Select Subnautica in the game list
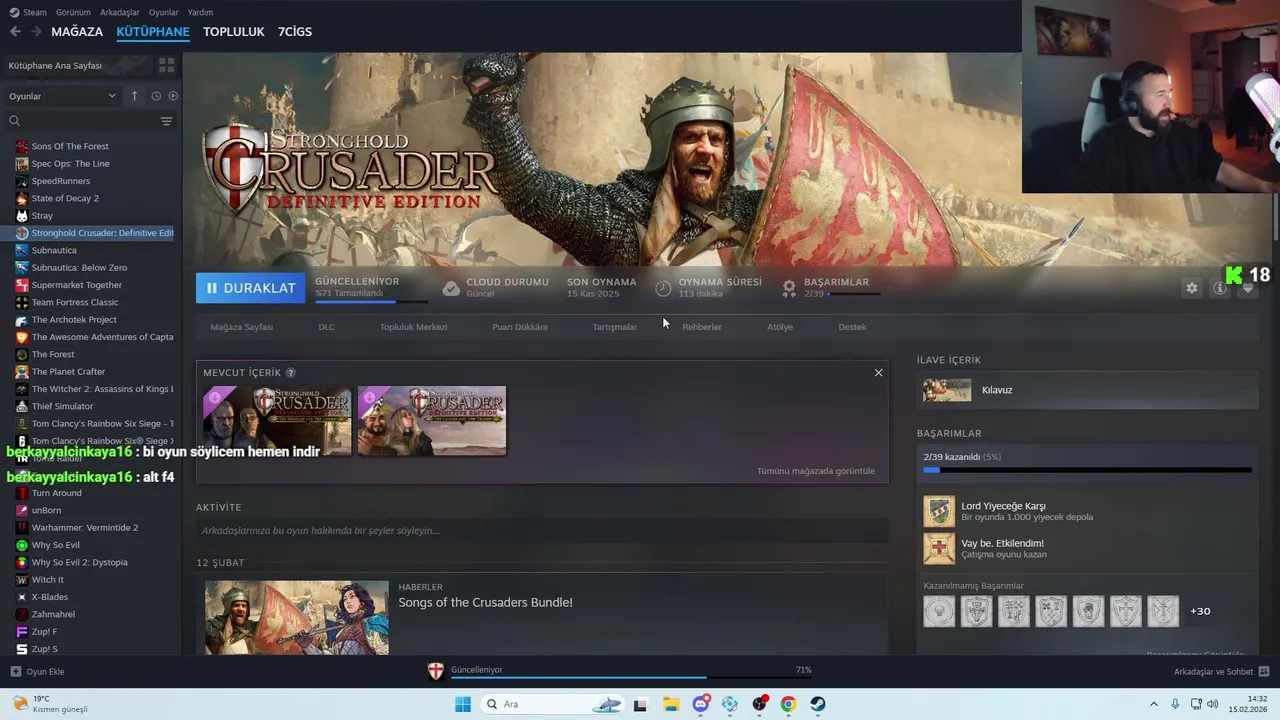The height and width of the screenshot is (720, 1280). 54,250
